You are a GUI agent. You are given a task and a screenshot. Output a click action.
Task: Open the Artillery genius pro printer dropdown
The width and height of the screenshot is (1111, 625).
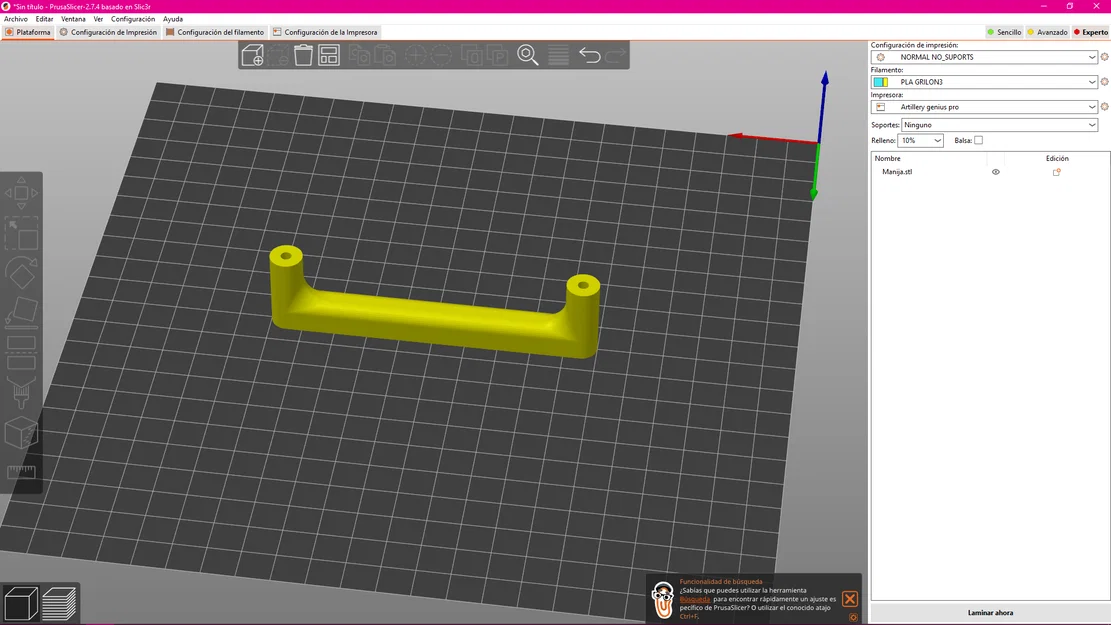[x=985, y=106]
